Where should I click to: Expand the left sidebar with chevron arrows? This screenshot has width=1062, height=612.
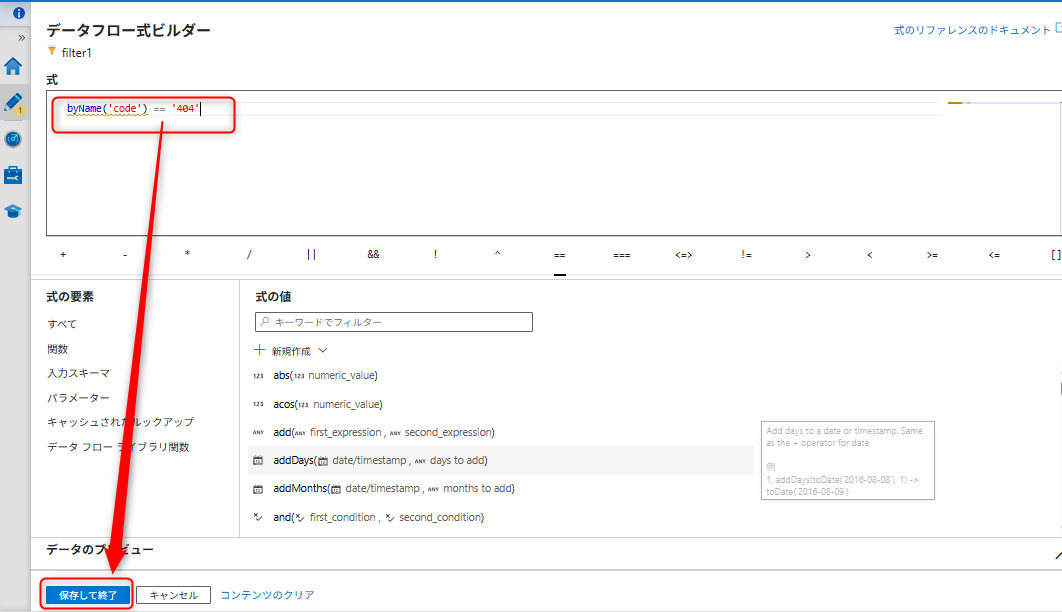coord(21,37)
